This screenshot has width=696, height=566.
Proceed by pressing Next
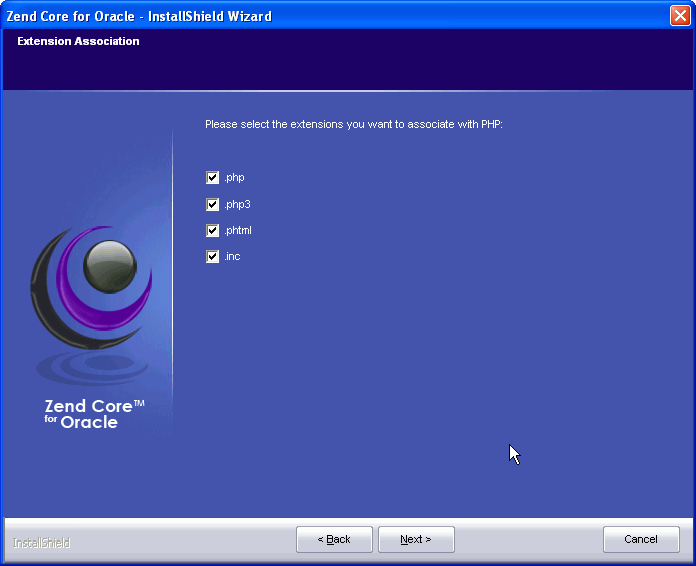point(416,539)
